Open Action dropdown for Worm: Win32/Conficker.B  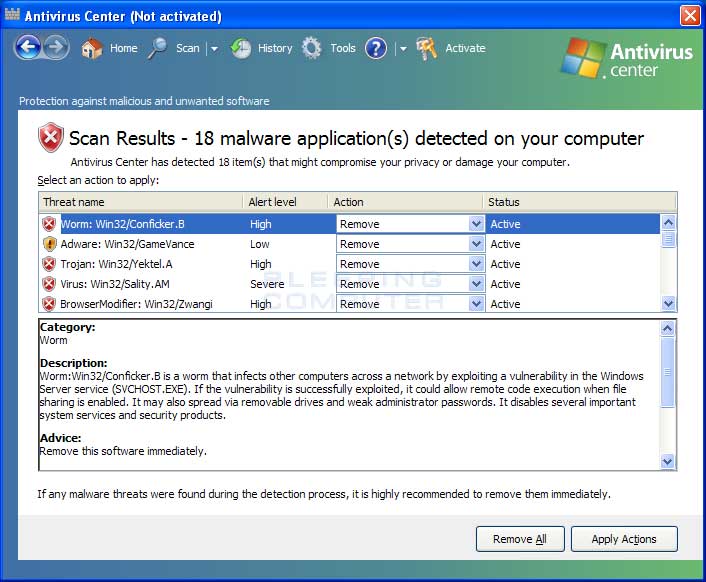pyautogui.click(x=476, y=224)
